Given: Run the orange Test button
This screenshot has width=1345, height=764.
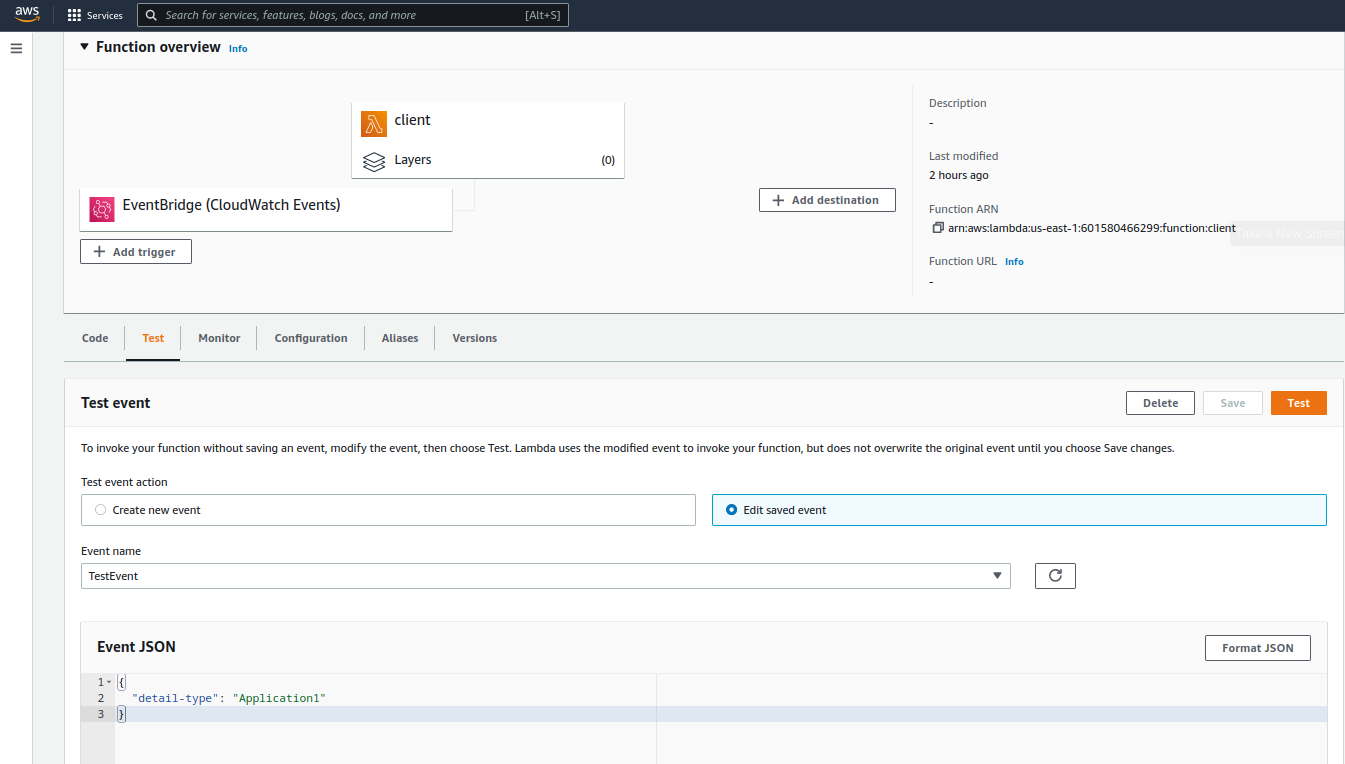Looking at the screenshot, I should 1299,403.
